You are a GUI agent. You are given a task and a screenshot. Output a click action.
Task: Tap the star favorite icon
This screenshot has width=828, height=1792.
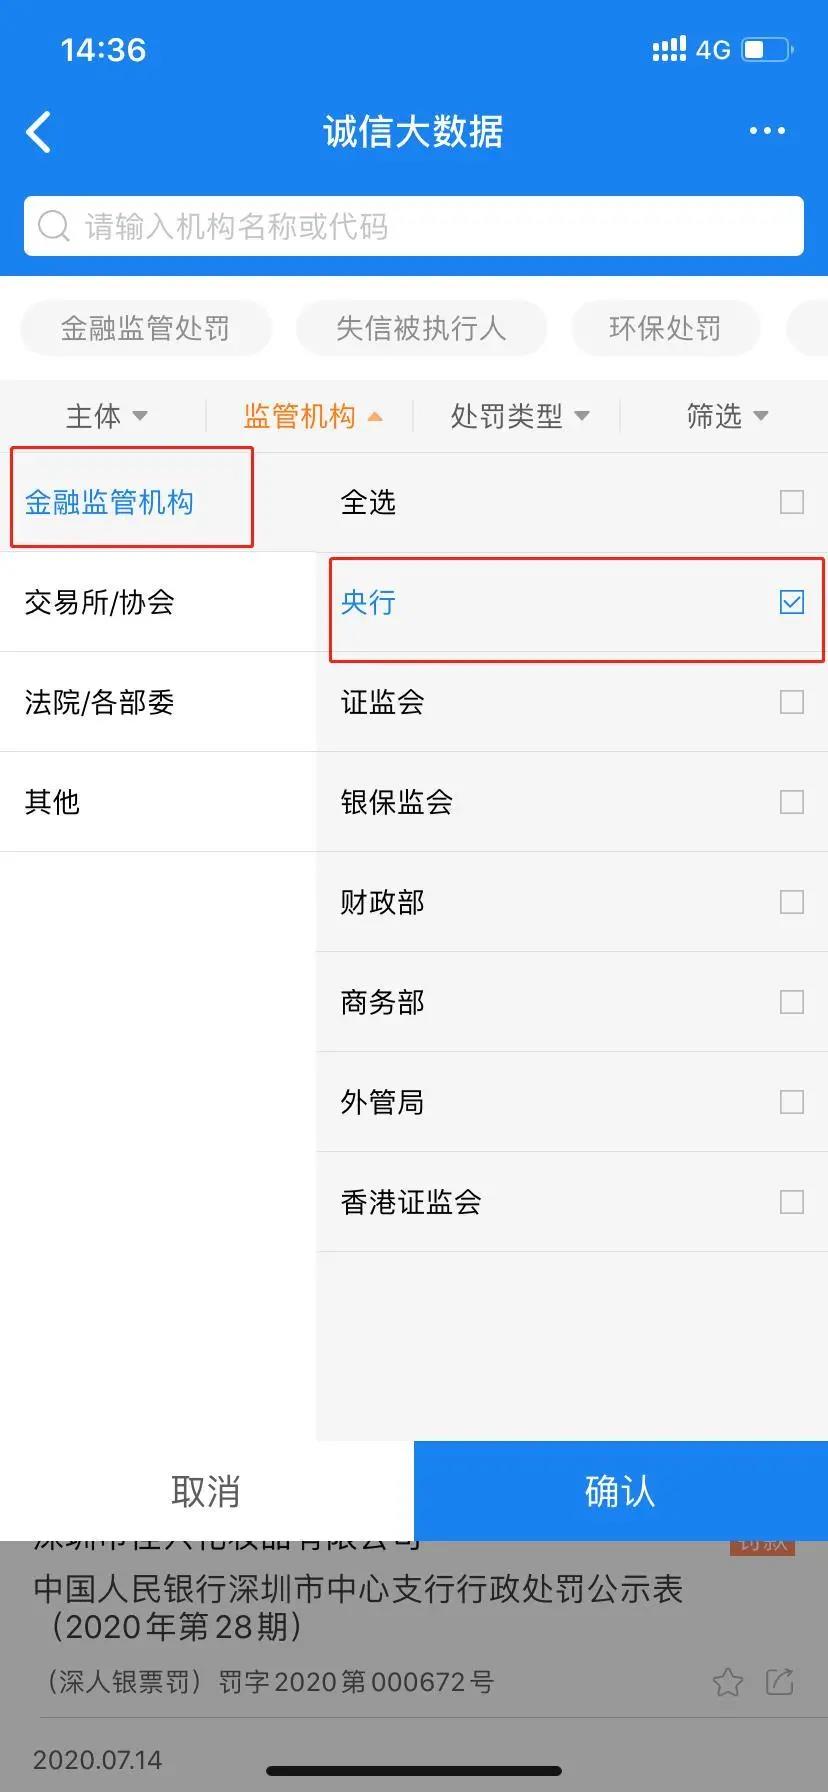[x=727, y=1682]
